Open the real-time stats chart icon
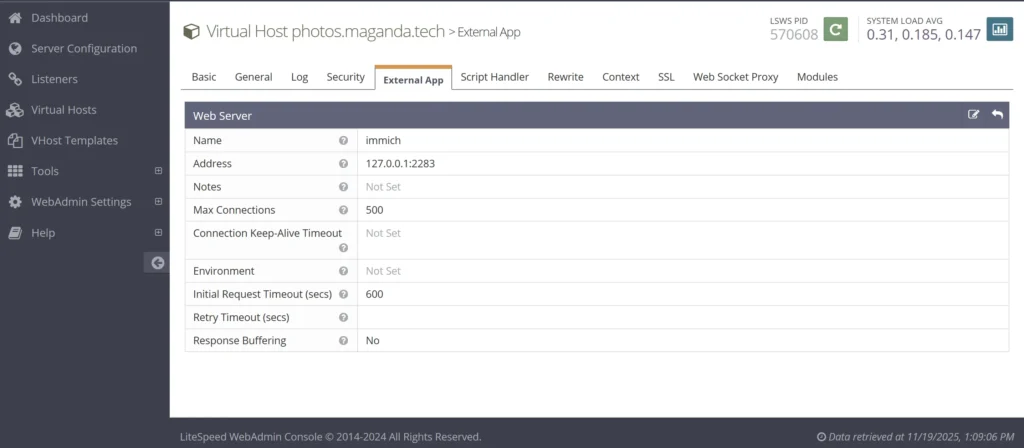The width and height of the screenshot is (1024, 448). pos(999,29)
